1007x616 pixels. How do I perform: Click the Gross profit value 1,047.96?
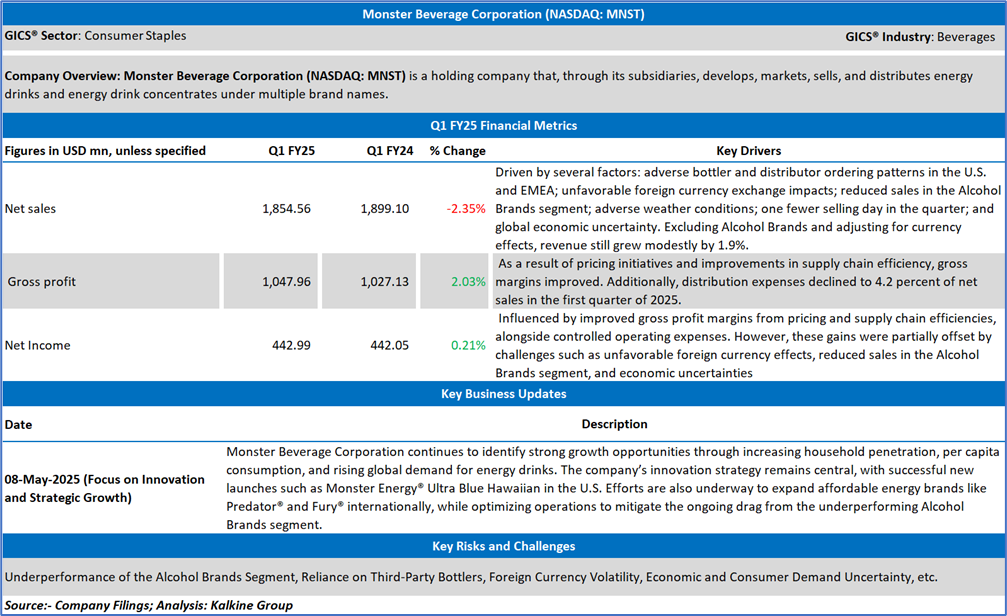click(x=286, y=282)
